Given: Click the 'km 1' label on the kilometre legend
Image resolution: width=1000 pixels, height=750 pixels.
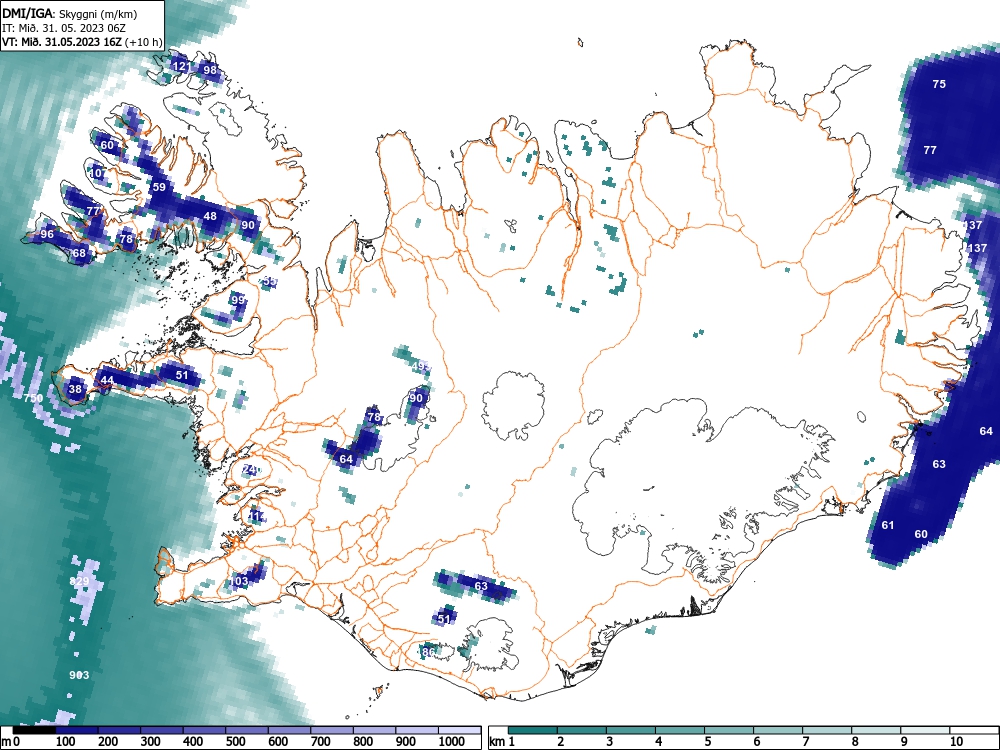Looking at the screenshot, I should coord(502,742).
